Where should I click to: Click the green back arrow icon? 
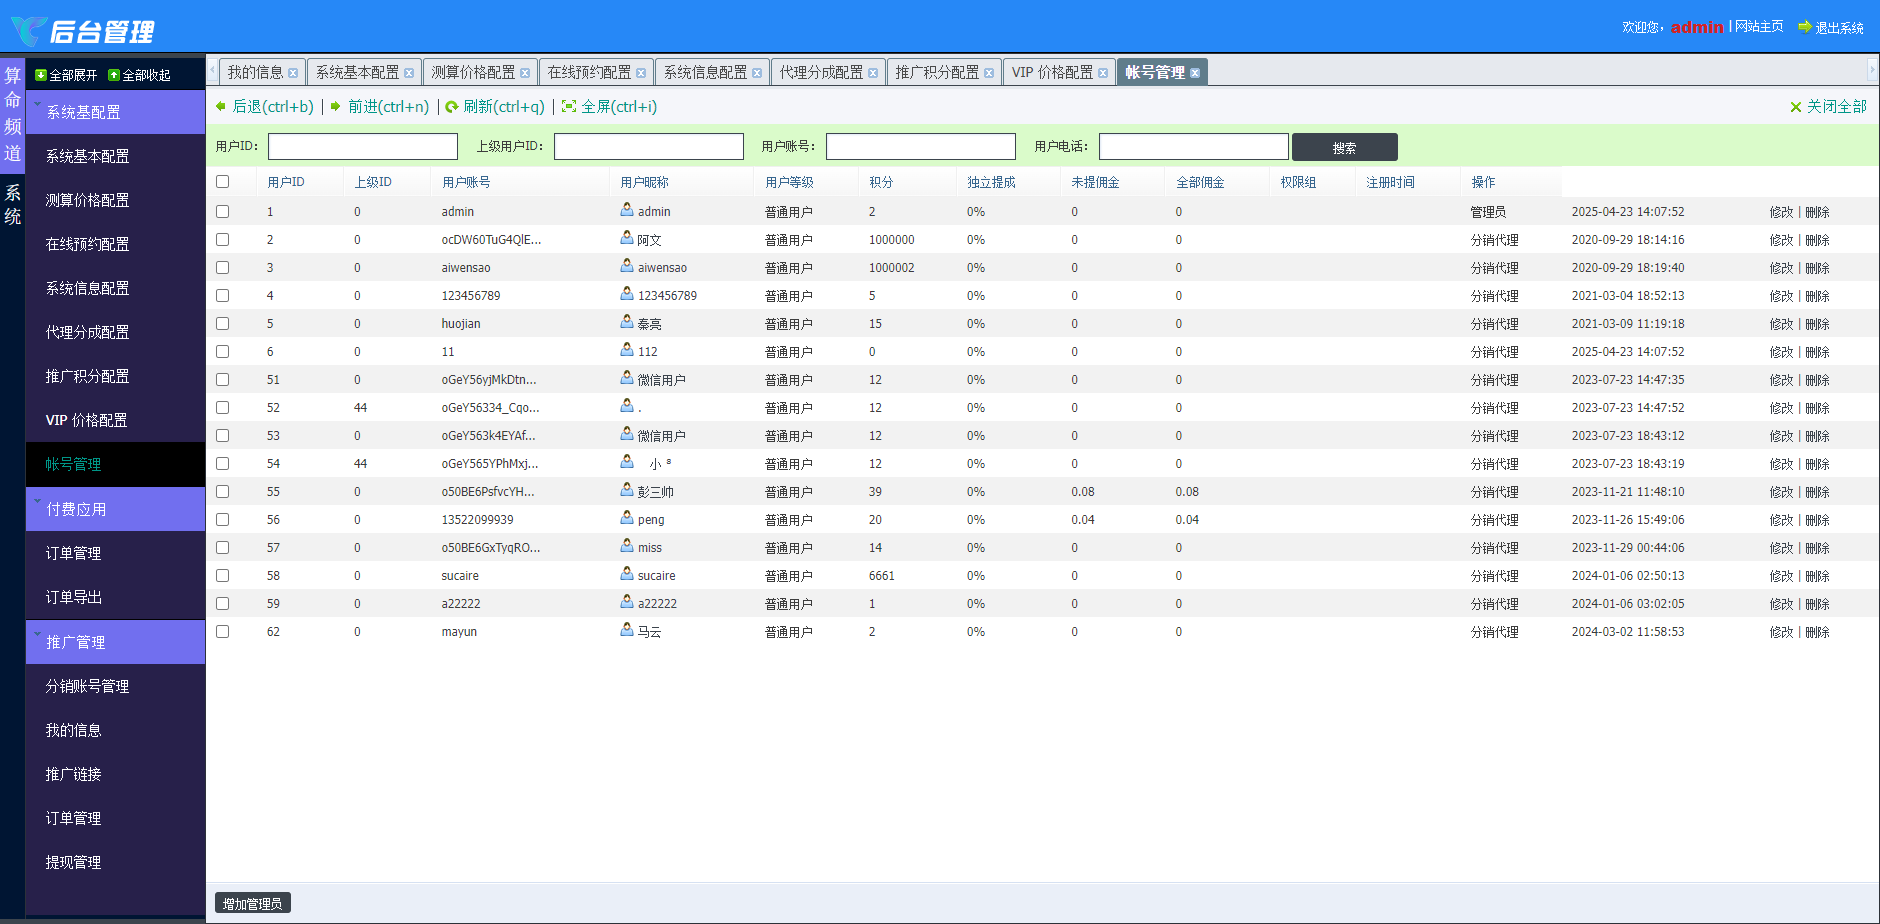coord(221,107)
